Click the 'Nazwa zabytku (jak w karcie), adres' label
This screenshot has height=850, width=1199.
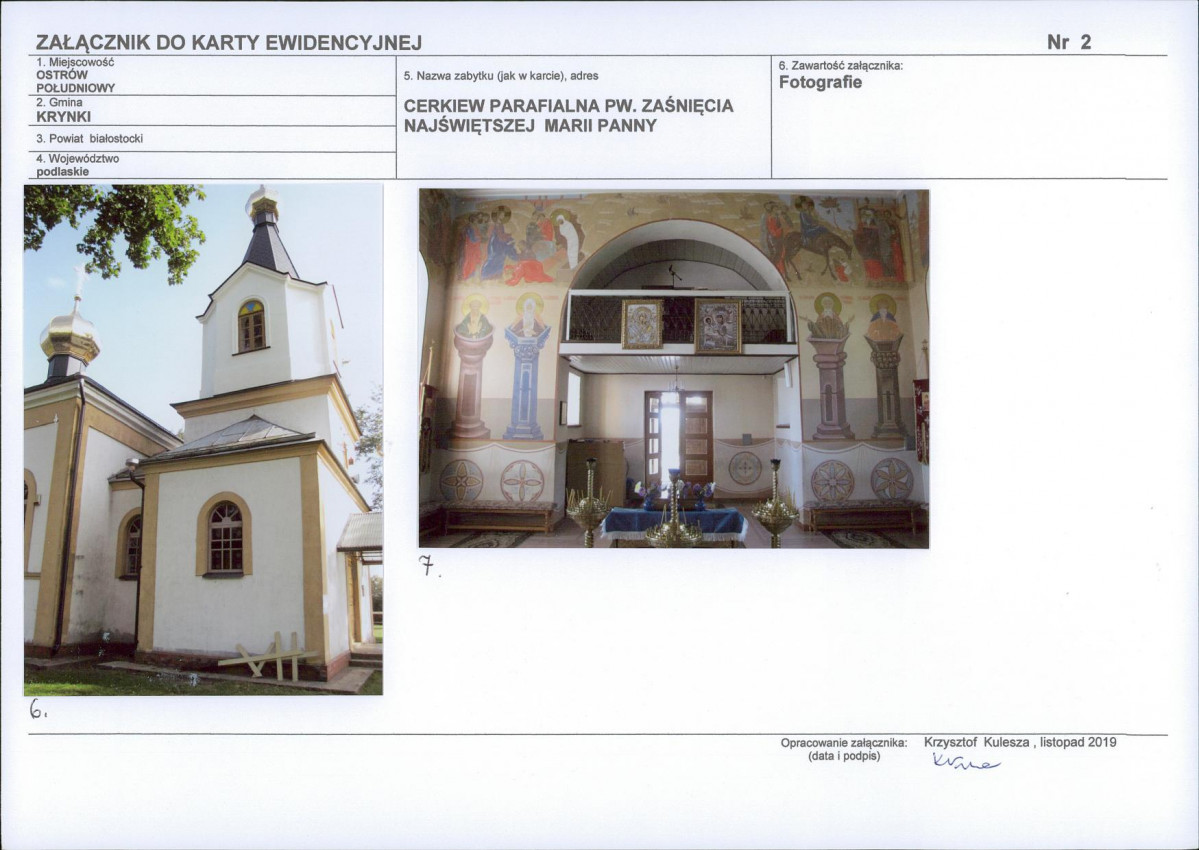(x=501, y=76)
